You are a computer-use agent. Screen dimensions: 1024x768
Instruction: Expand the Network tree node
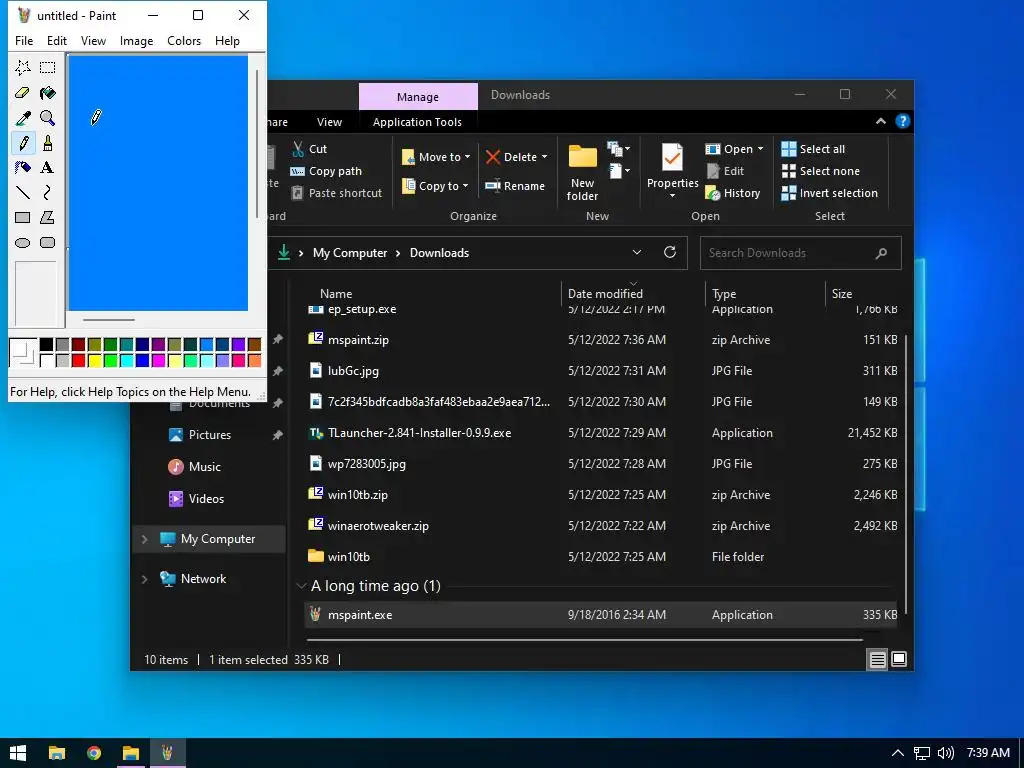144,579
